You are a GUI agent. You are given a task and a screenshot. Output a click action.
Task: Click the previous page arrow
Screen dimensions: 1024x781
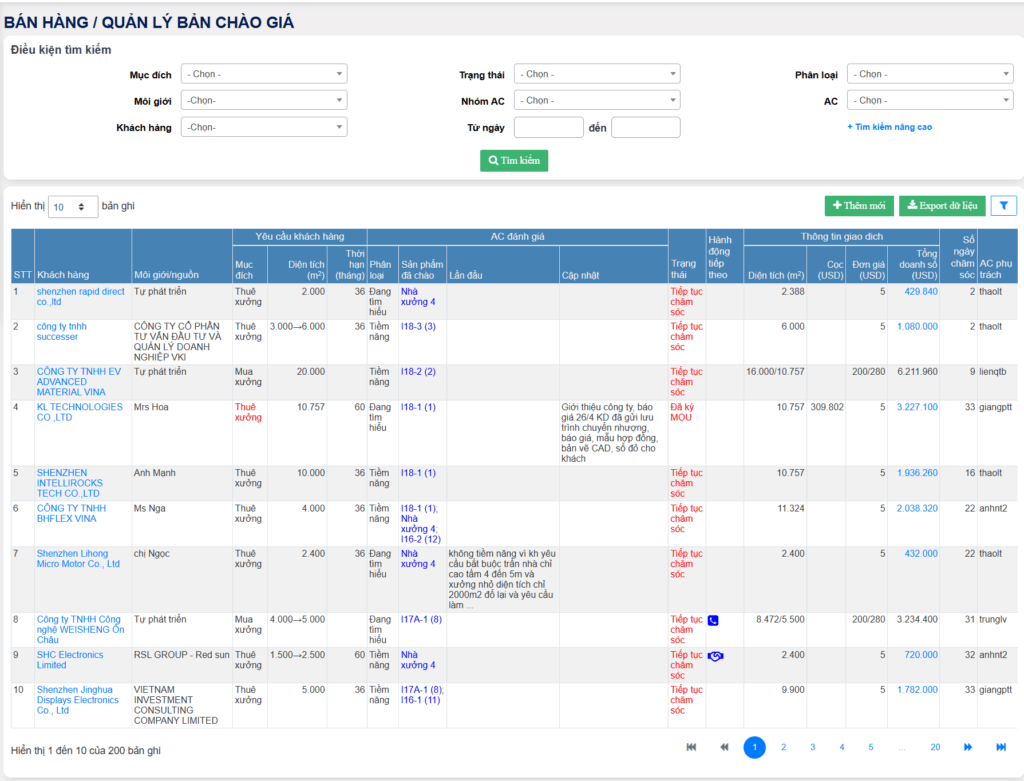click(724, 747)
